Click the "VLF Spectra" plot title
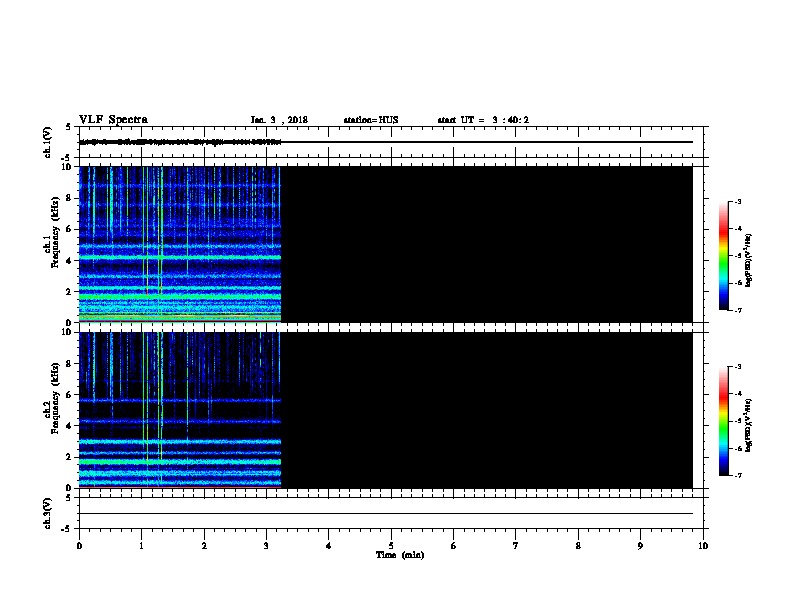Image resolution: width=792 pixels, height=612 pixels. coord(113,120)
